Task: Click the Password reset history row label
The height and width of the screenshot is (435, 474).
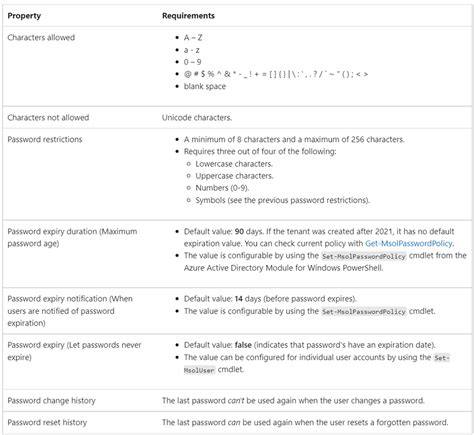Action: tap(47, 423)
